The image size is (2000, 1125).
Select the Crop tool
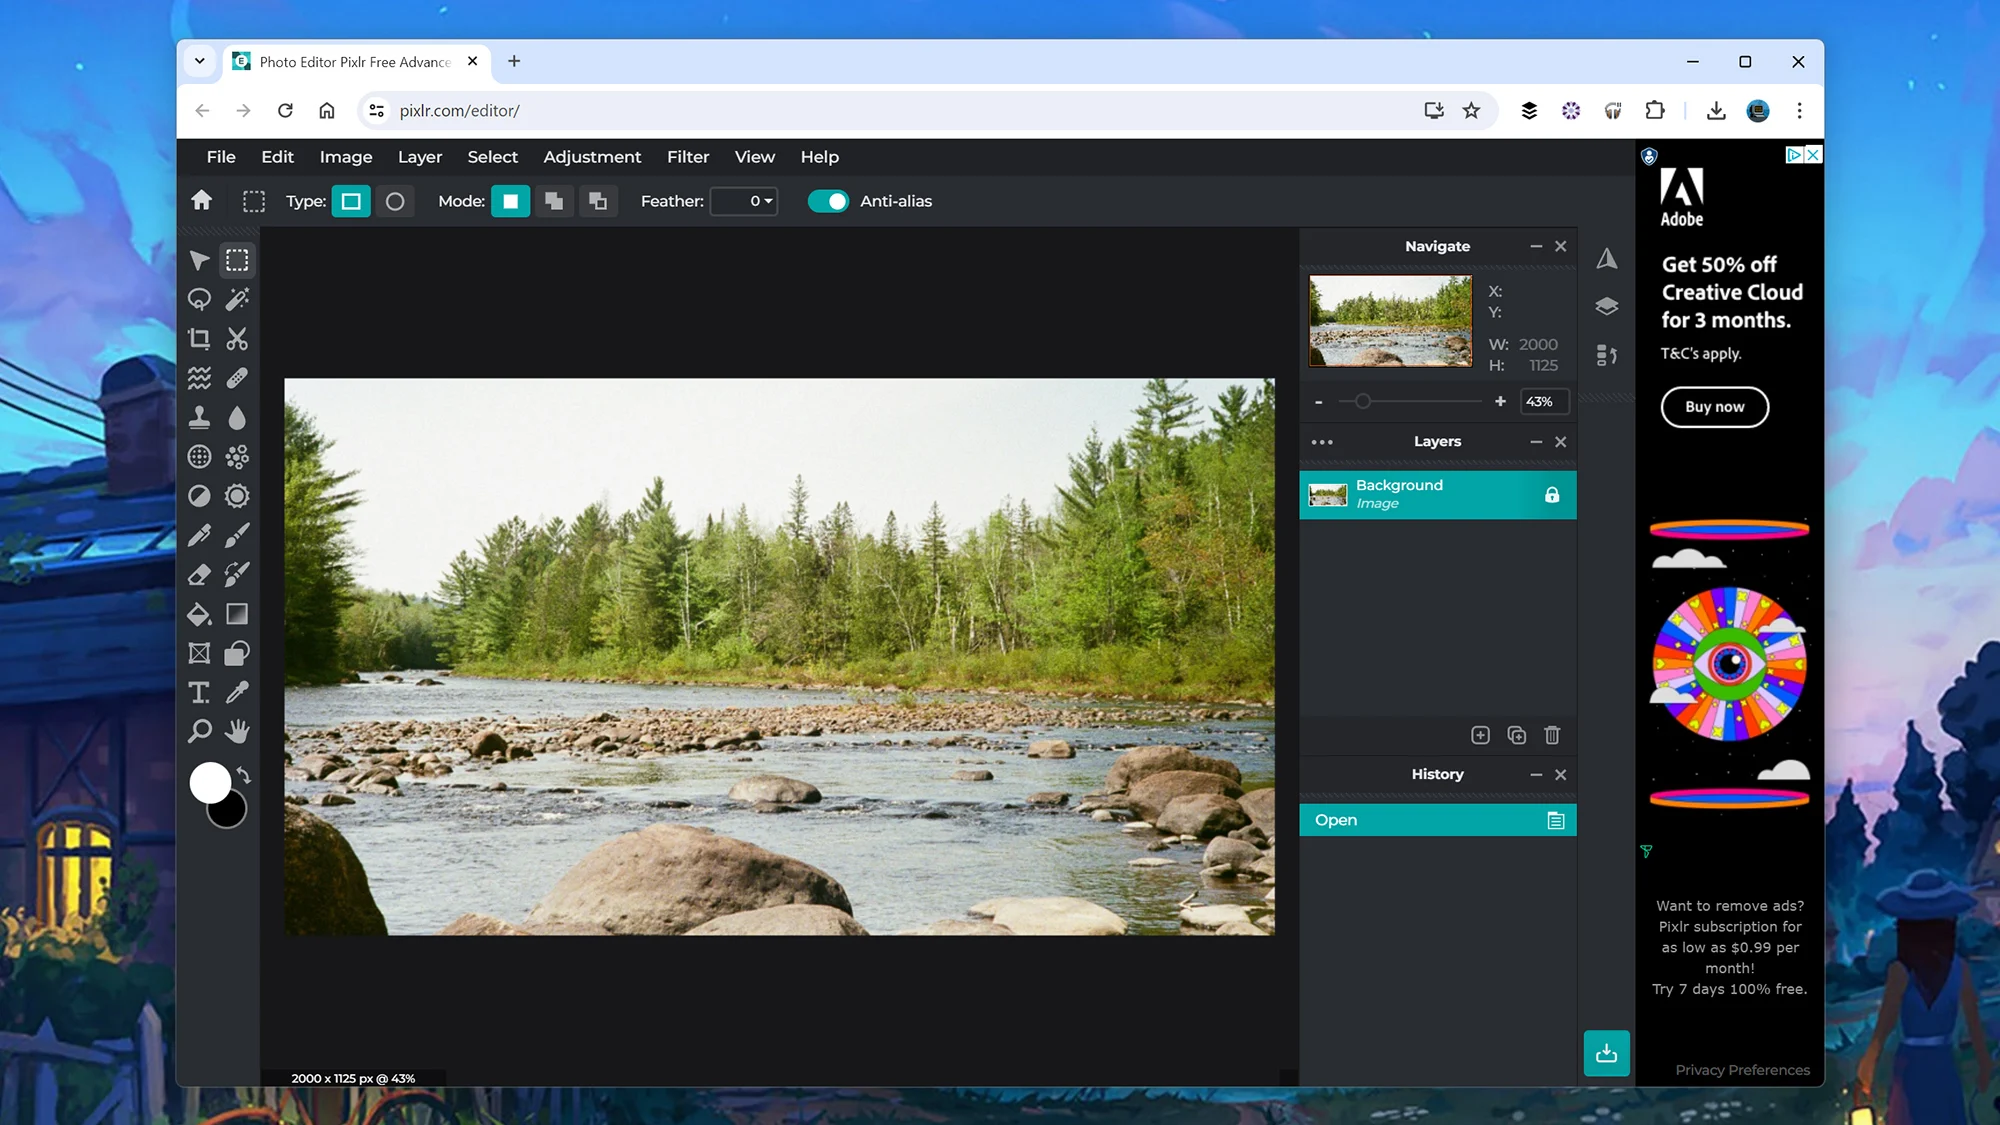point(199,338)
